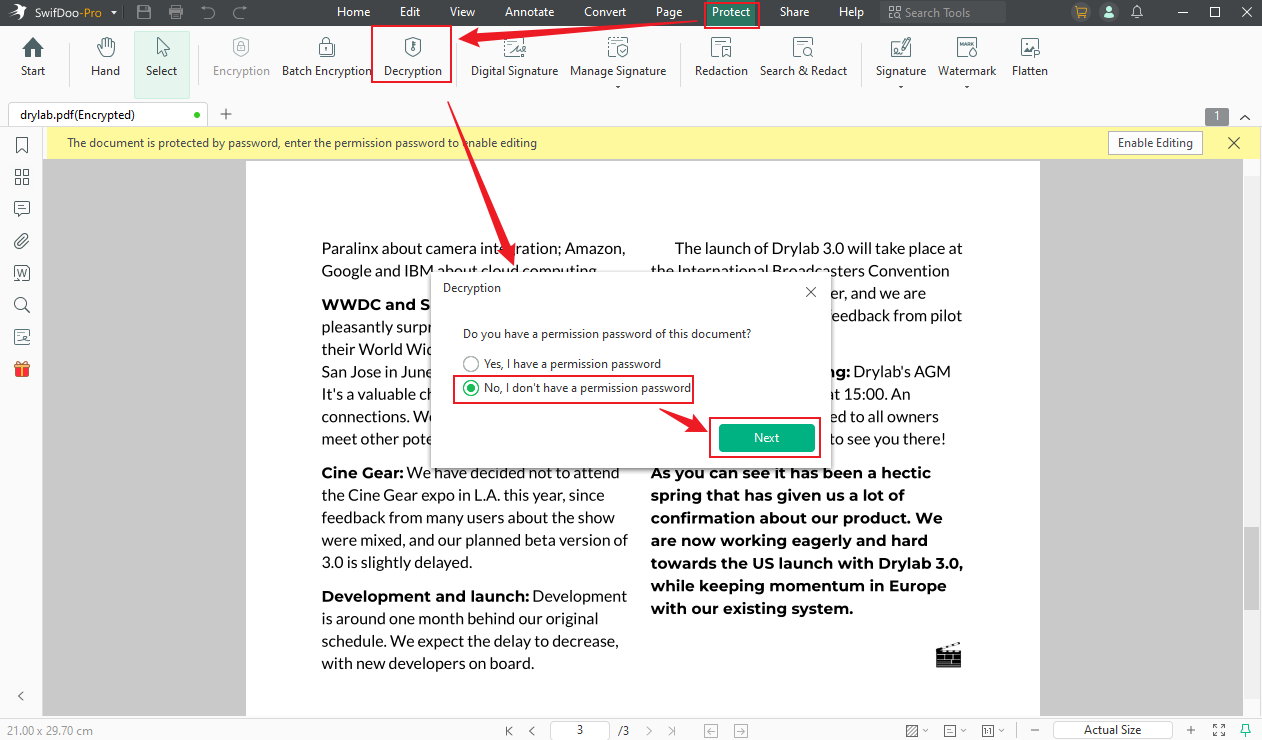Choose 'No, I don't have a permission password'
The height and width of the screenshot is (740, 1262).
[x=471, y=388]
